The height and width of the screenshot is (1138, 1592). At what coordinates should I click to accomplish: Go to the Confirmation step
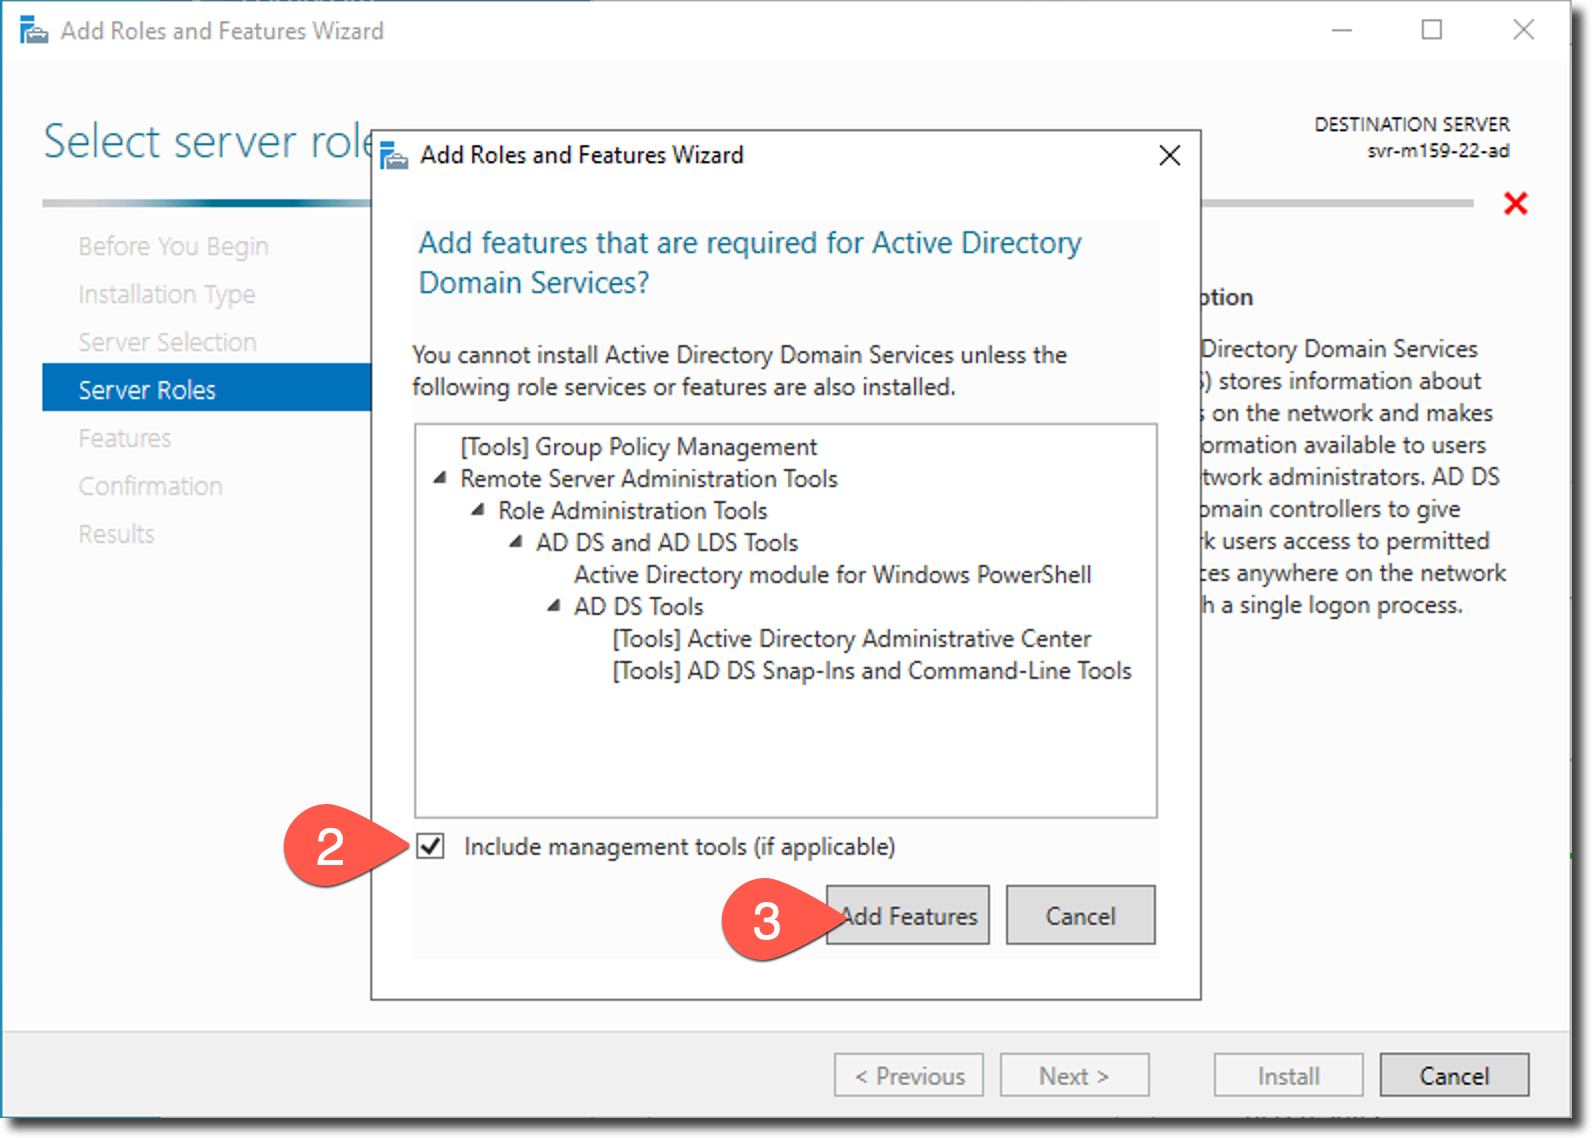click(x=151, y=486)
